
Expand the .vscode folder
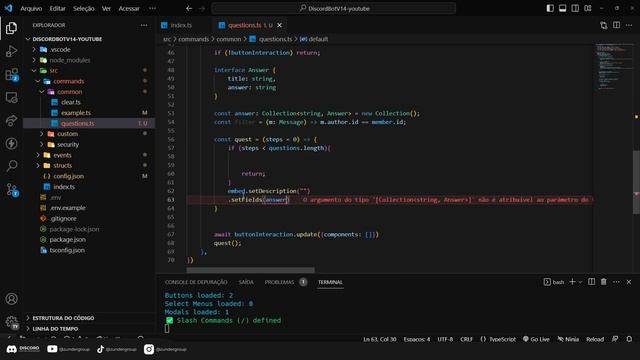click(34, 49)
